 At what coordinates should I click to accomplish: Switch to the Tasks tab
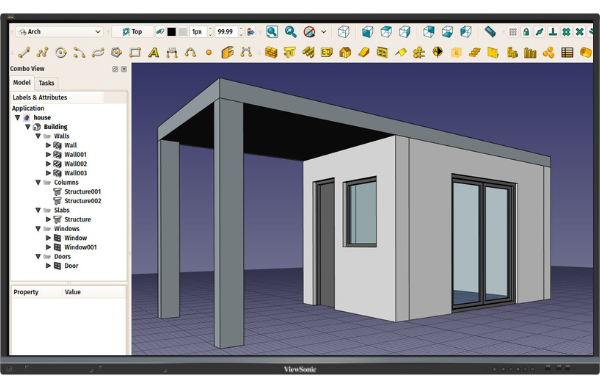click(46, 83)
